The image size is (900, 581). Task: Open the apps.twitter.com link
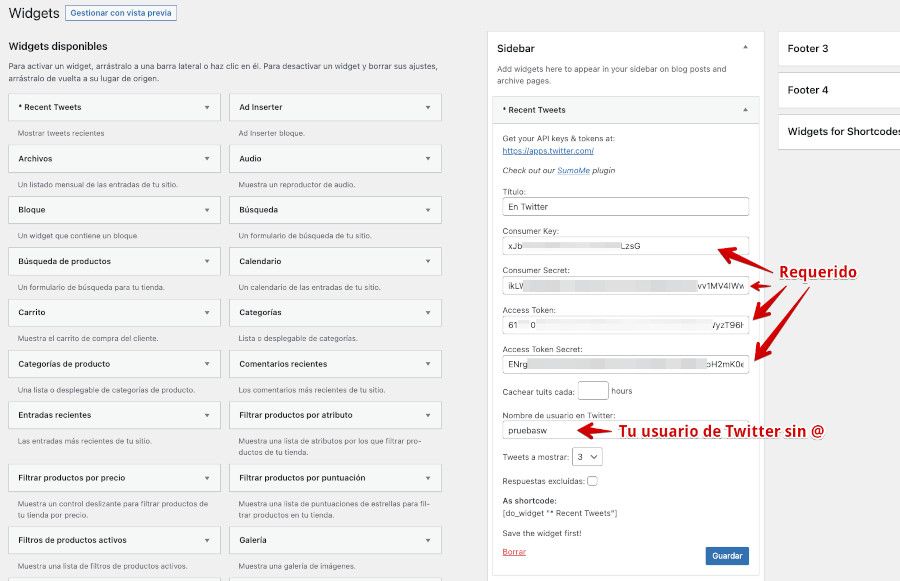548,151
